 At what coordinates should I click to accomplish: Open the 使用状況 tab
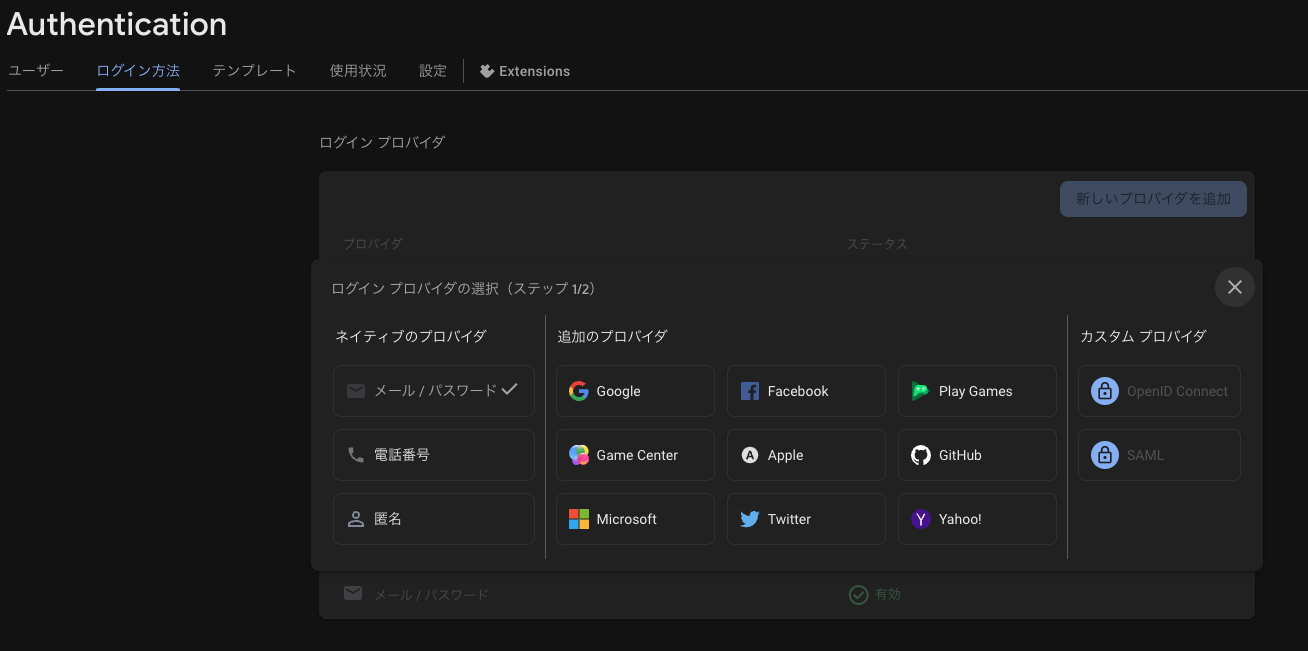click(358, 71)
